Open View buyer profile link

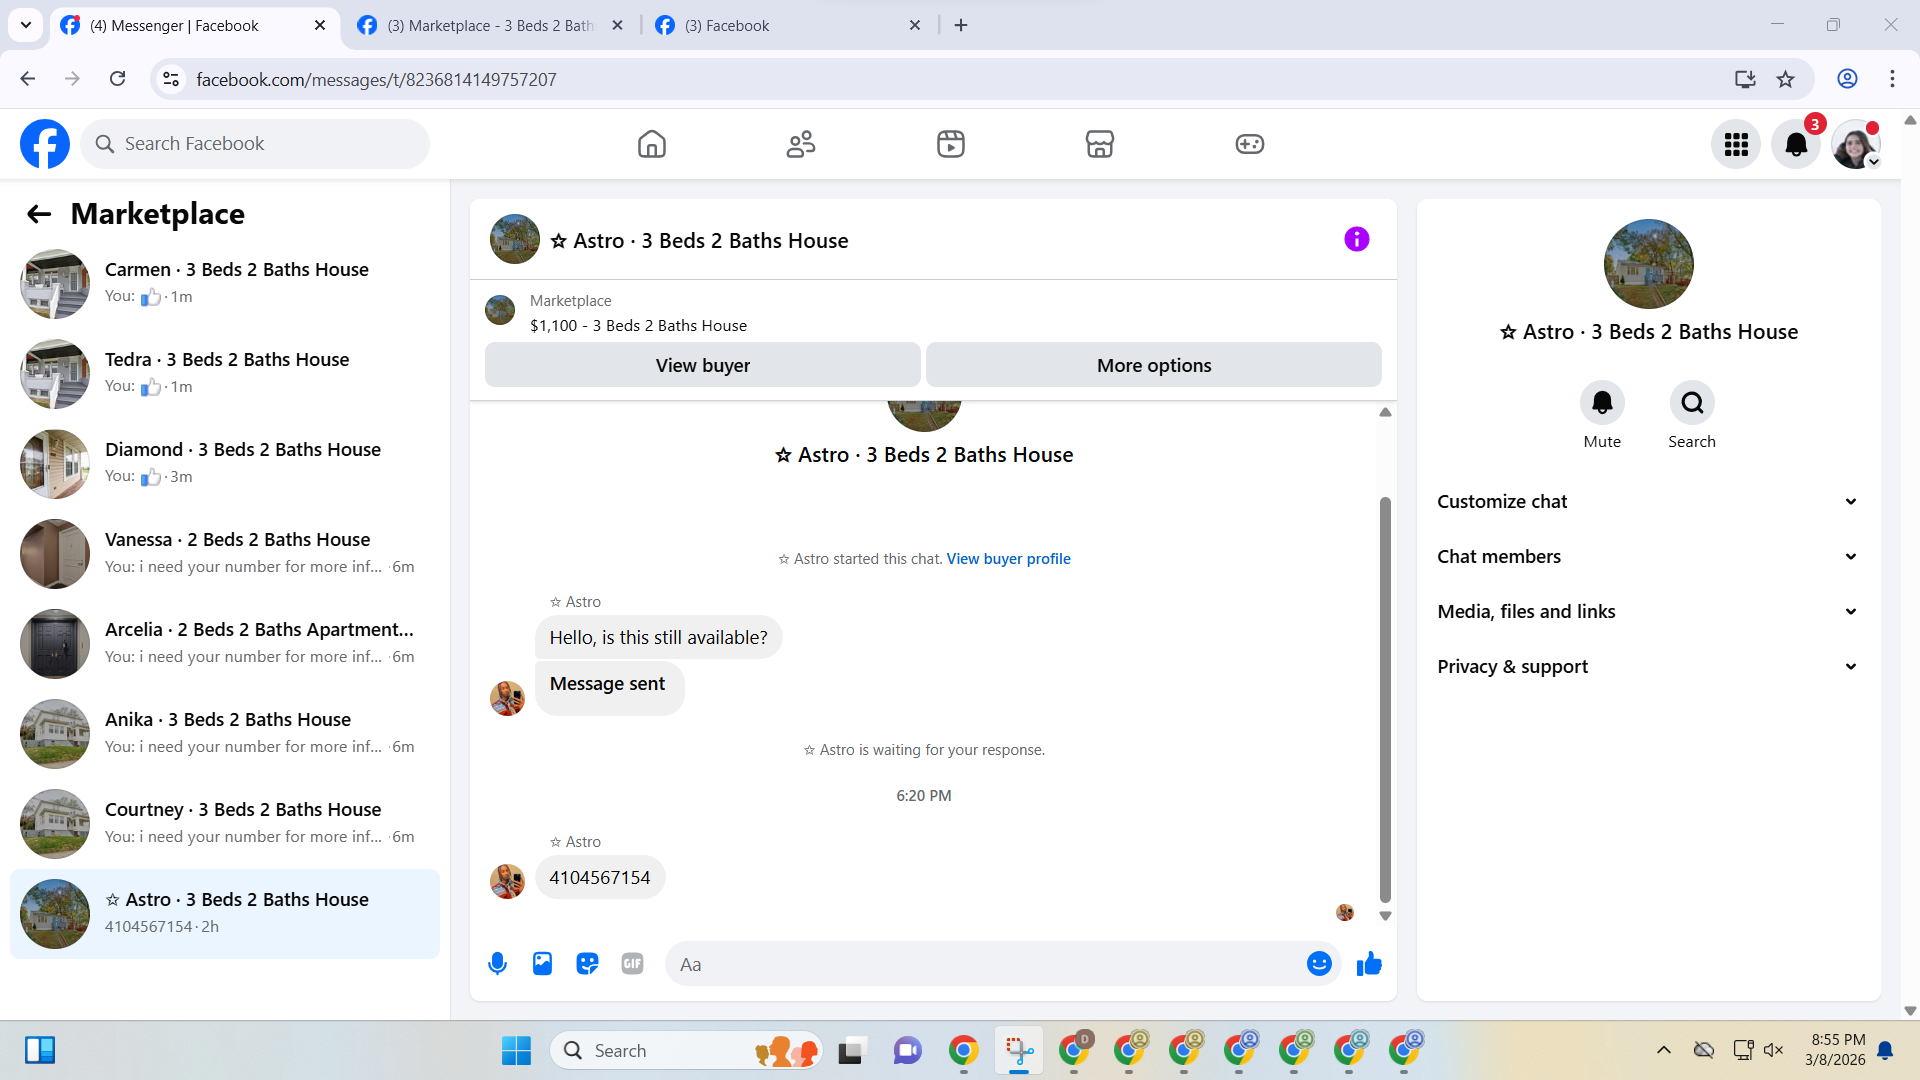click(1008, 559)
